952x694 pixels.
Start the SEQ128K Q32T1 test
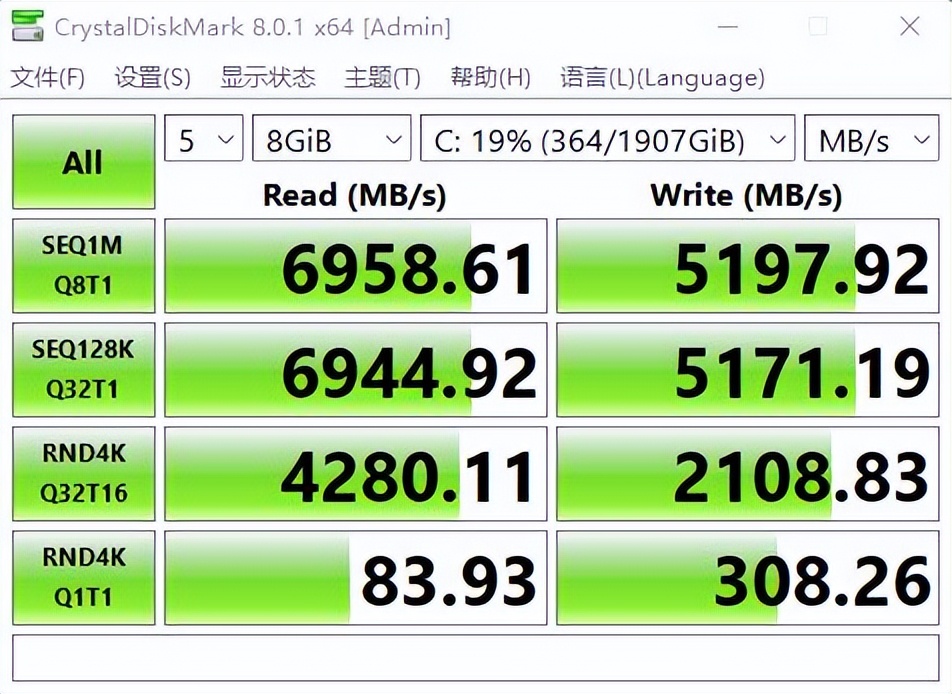pyautogui.click(x=84, y=370)
